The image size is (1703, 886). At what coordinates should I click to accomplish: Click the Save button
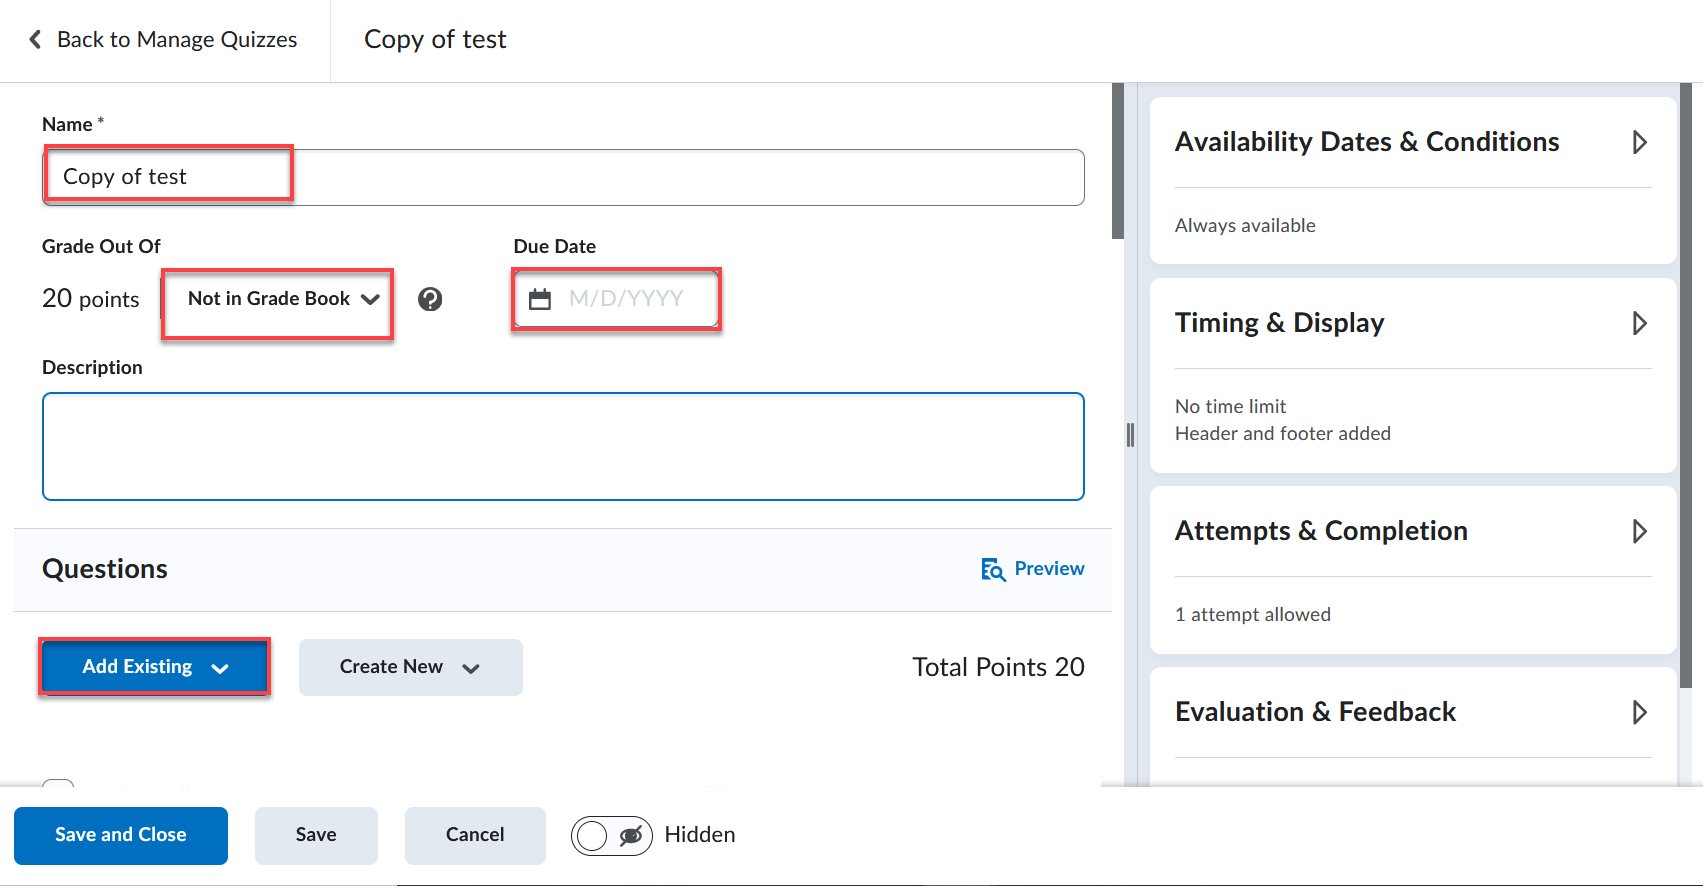click(x=316, y=835)
